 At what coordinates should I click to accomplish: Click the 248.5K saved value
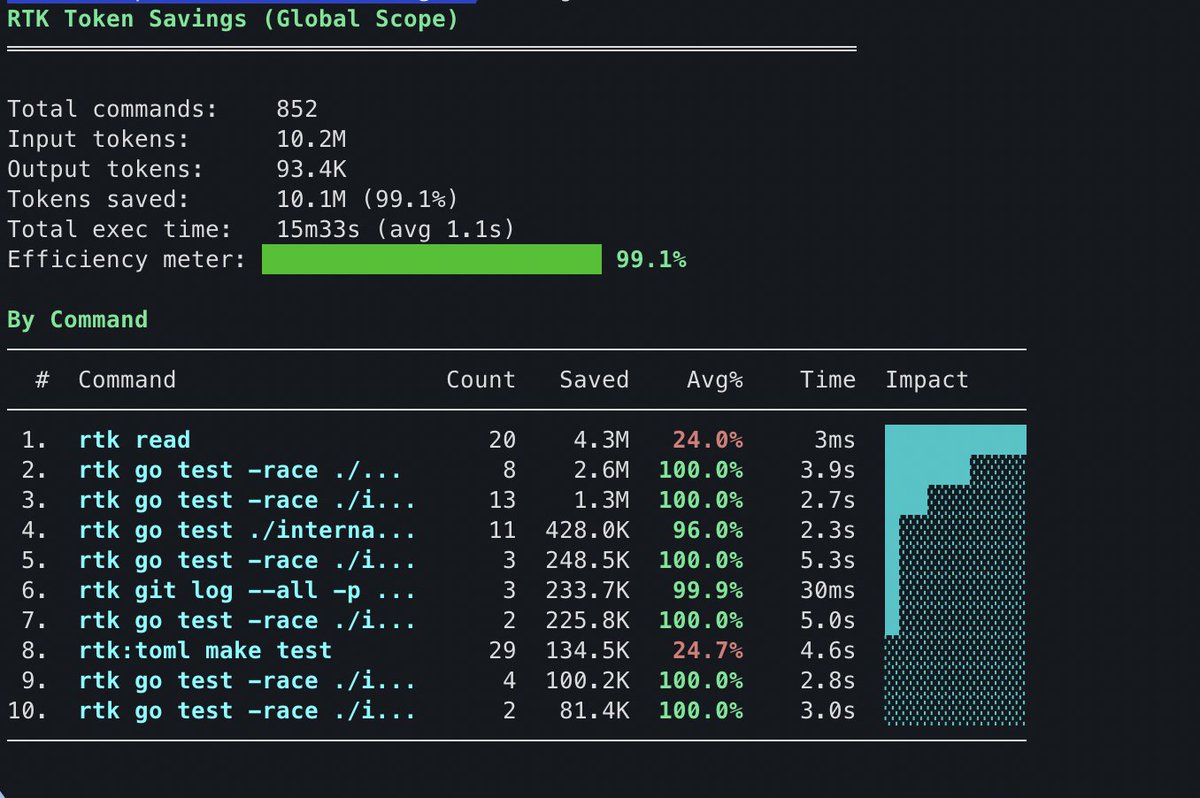(x=587, y=560)
